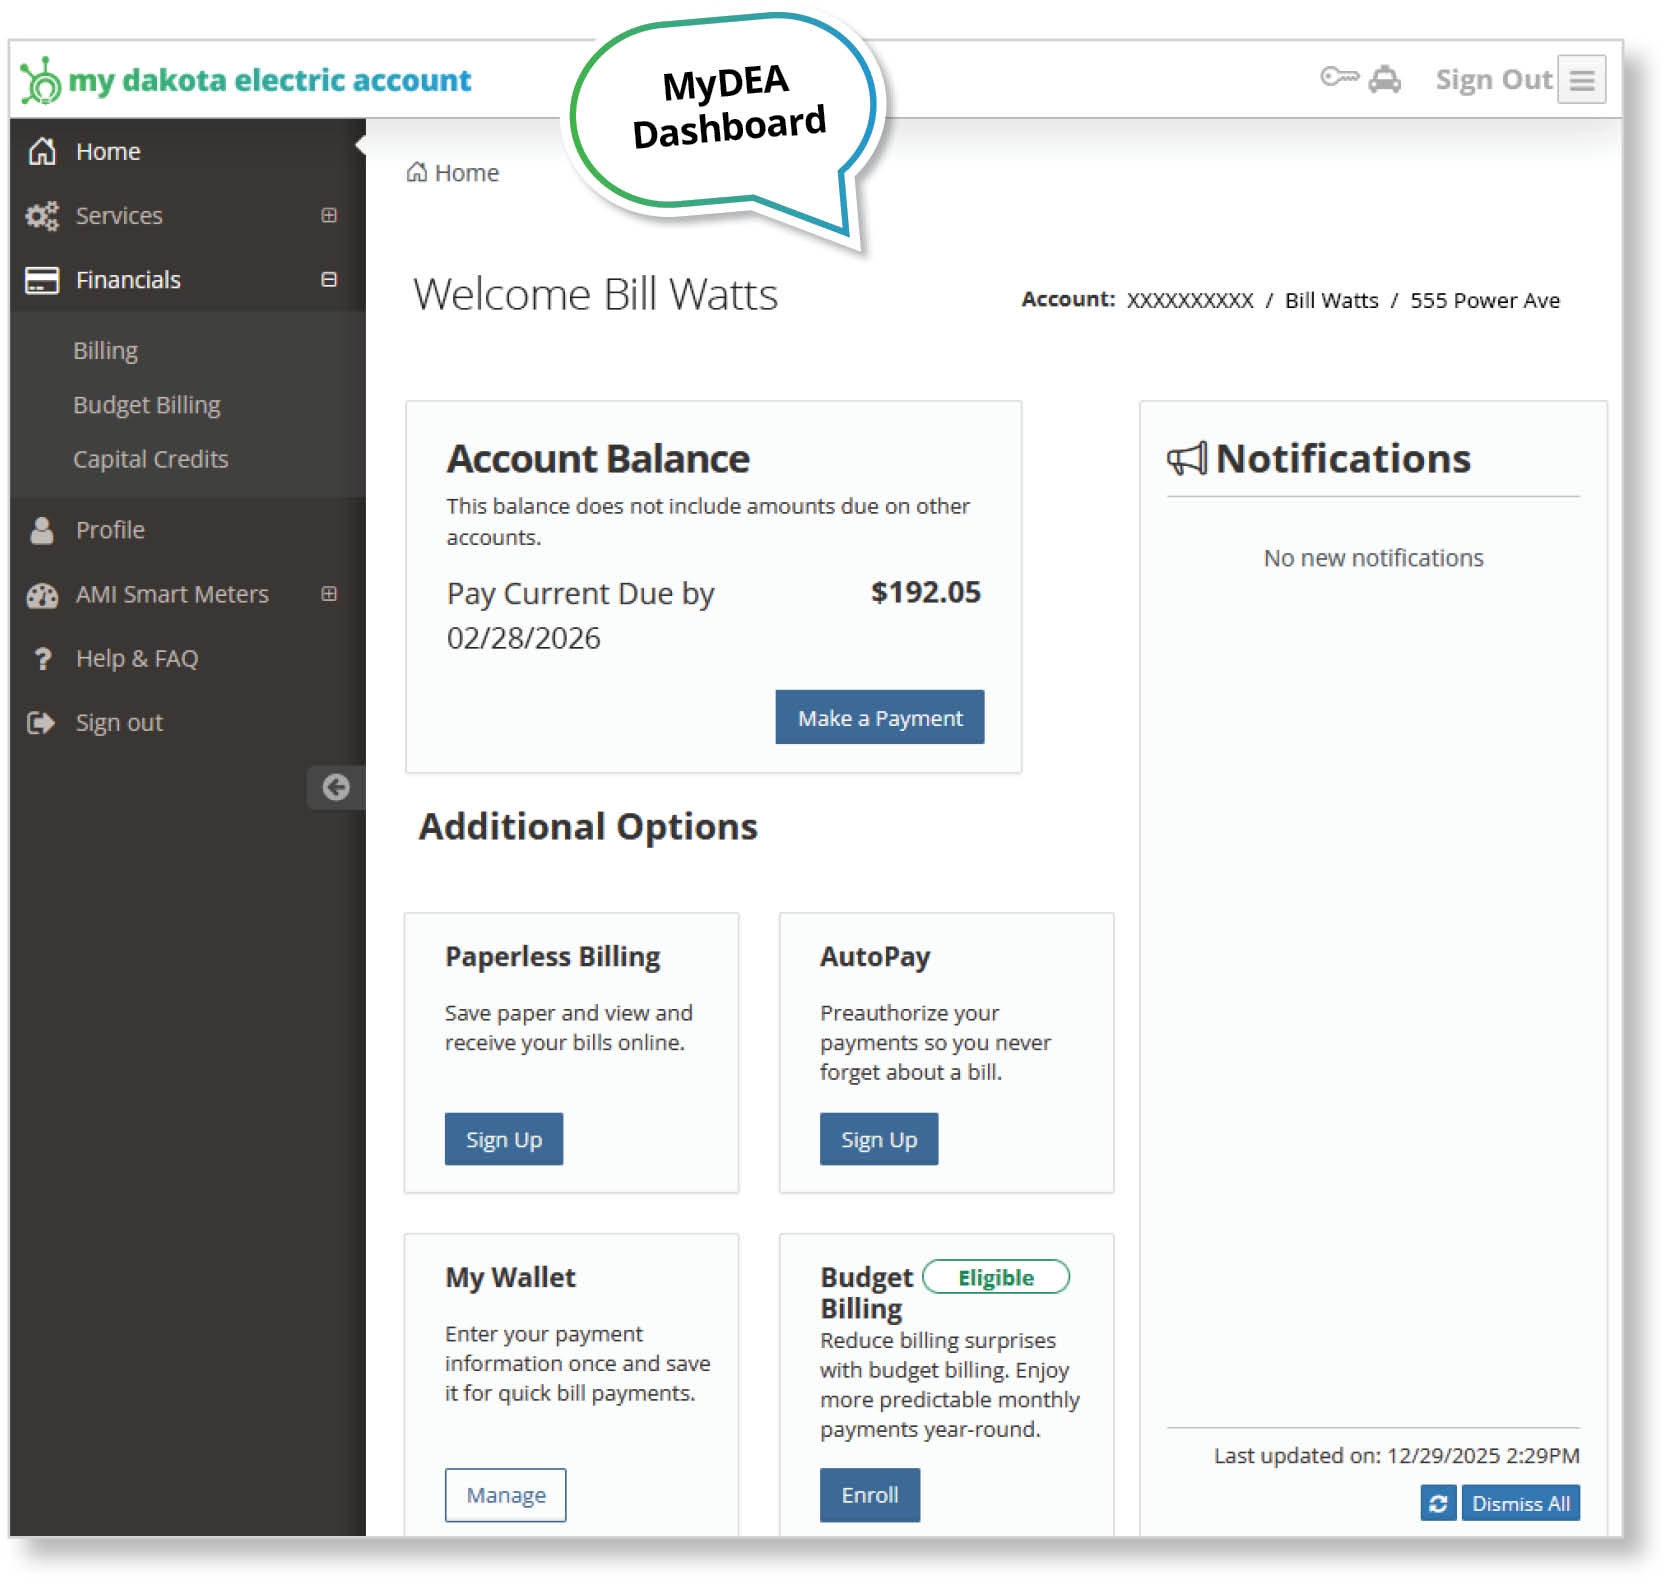This screenshot has height=1584, width=1669.
Task: Open Budget Billing sidebar item
Action: [147, 405]
